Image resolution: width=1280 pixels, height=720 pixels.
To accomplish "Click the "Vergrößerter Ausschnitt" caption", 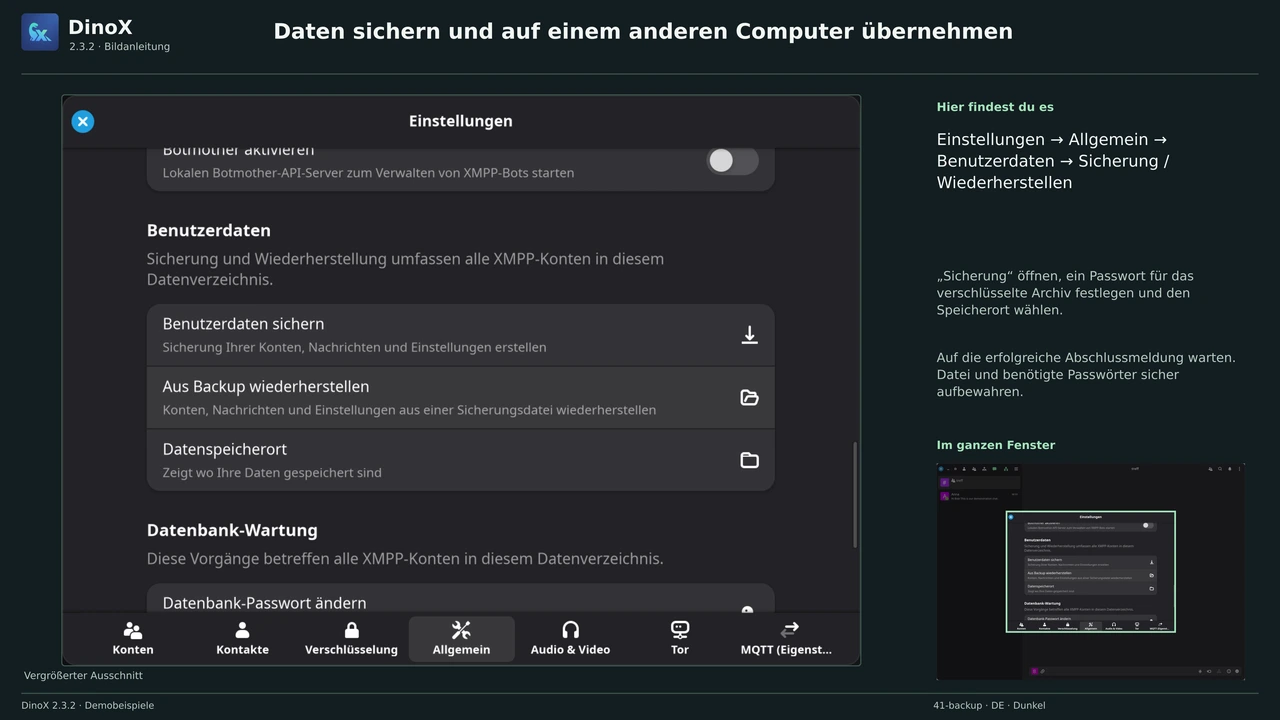I will point(83,676).
